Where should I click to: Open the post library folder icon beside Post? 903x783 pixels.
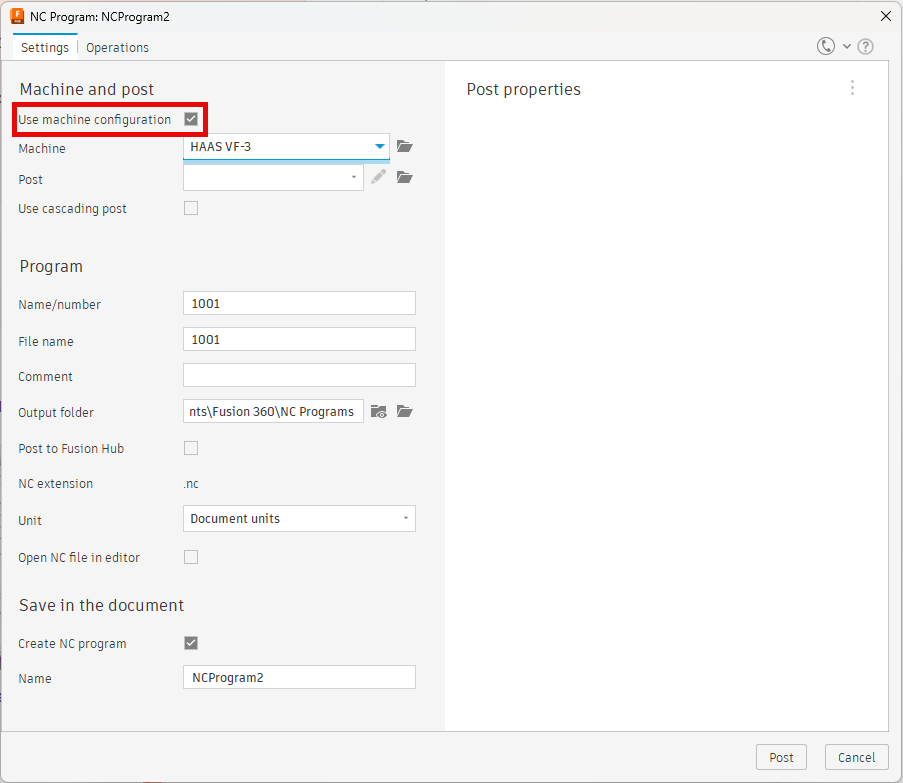(405, 177)
